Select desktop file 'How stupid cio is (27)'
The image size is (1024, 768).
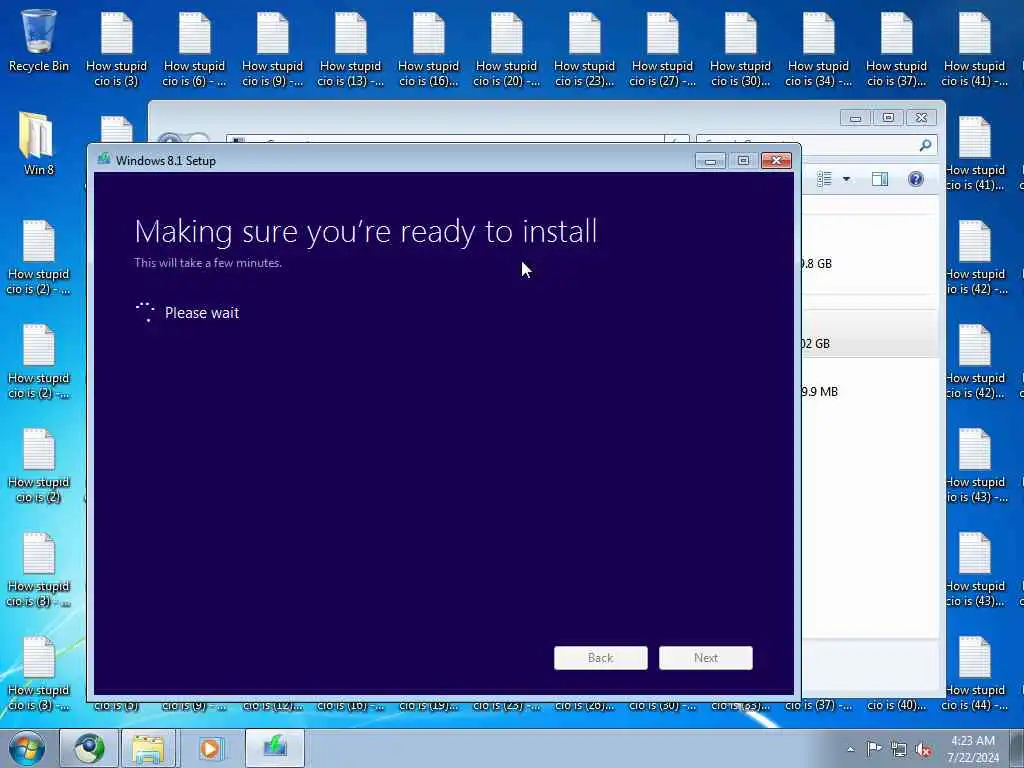coord(663,50)
